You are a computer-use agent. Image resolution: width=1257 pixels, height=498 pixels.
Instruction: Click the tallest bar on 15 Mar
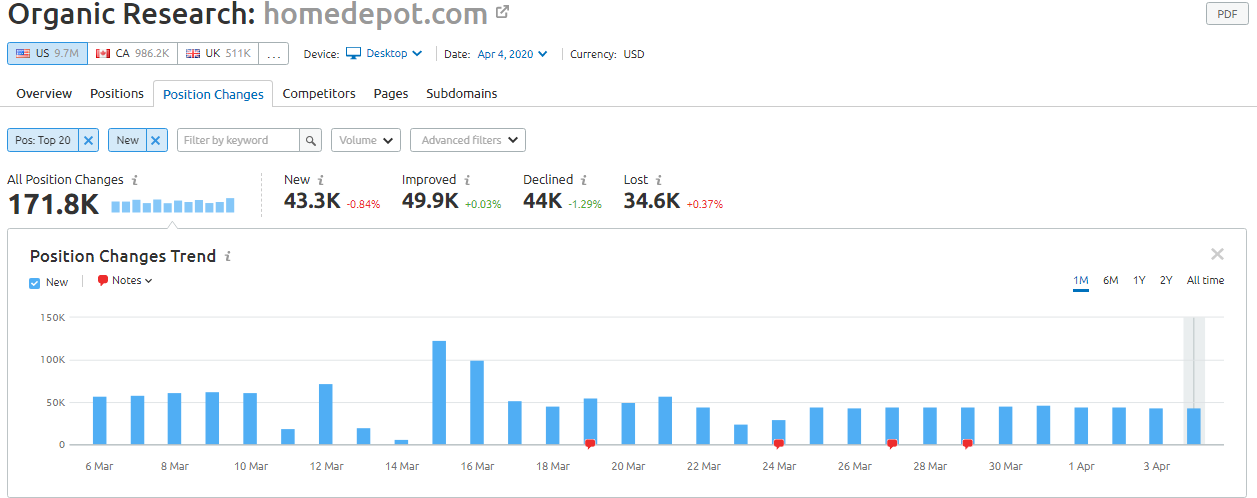pyautogui.click(x=439, y=392)
